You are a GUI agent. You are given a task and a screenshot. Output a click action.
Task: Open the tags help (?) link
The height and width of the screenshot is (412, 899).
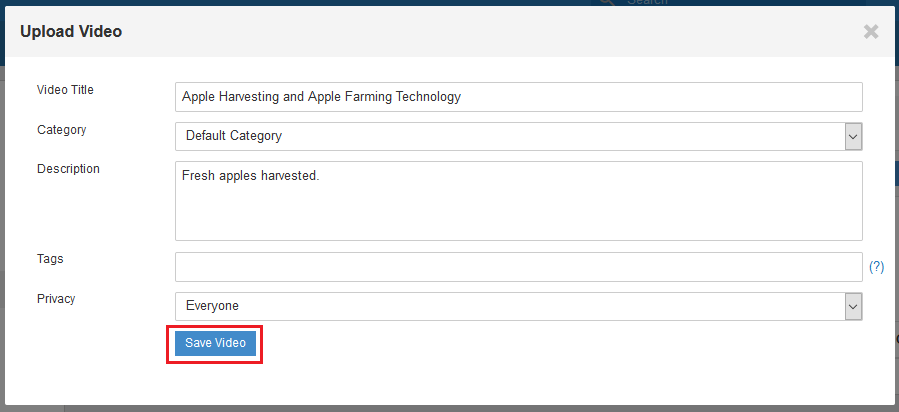pyautogui.click(x=877, y=267)
